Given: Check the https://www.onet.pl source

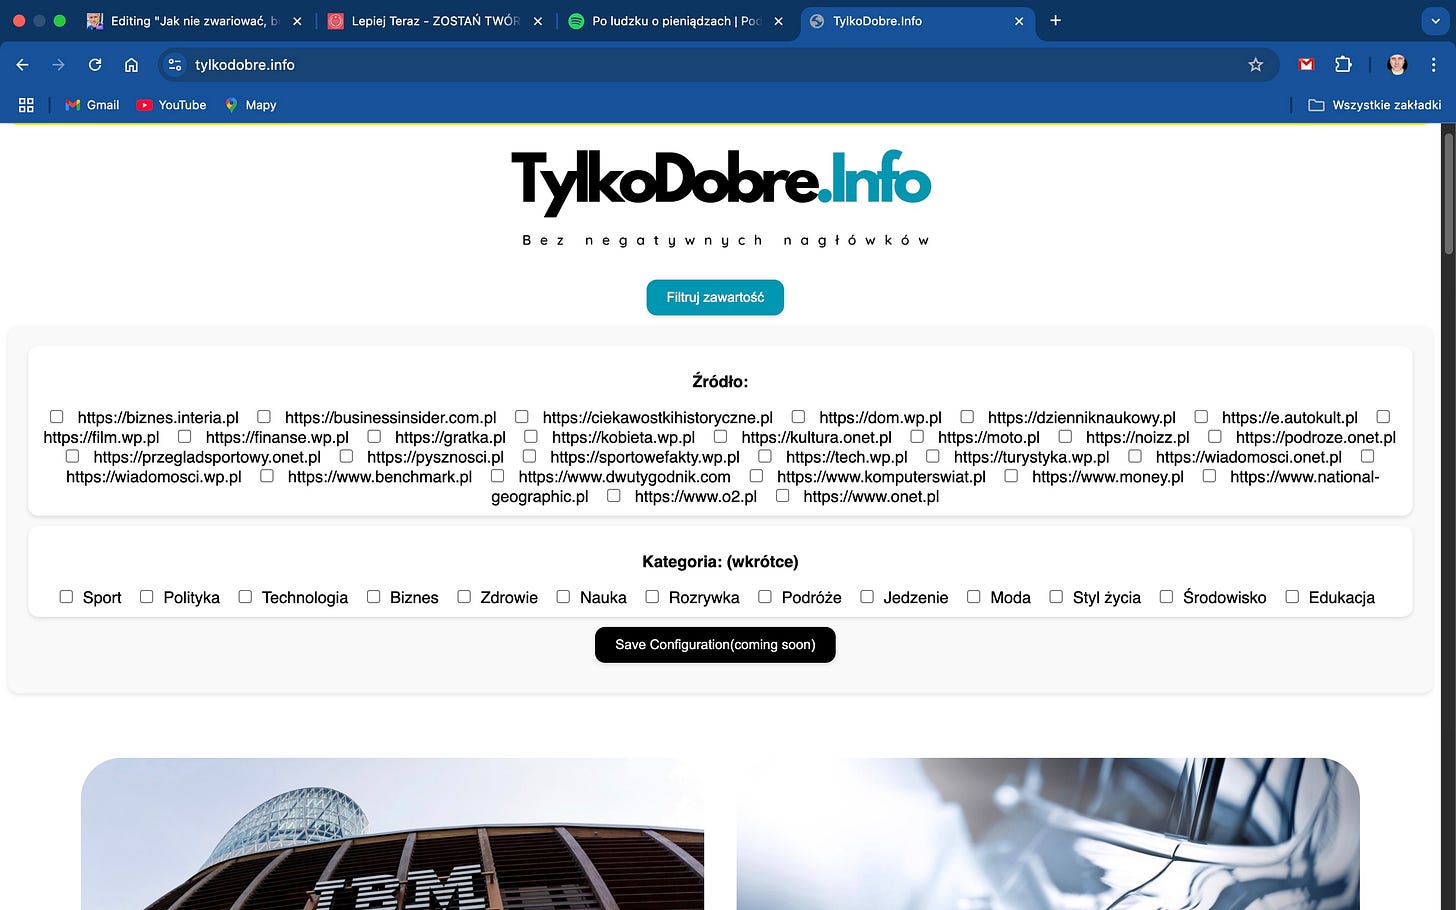Looking at the screenshot, I should (782, 495).
